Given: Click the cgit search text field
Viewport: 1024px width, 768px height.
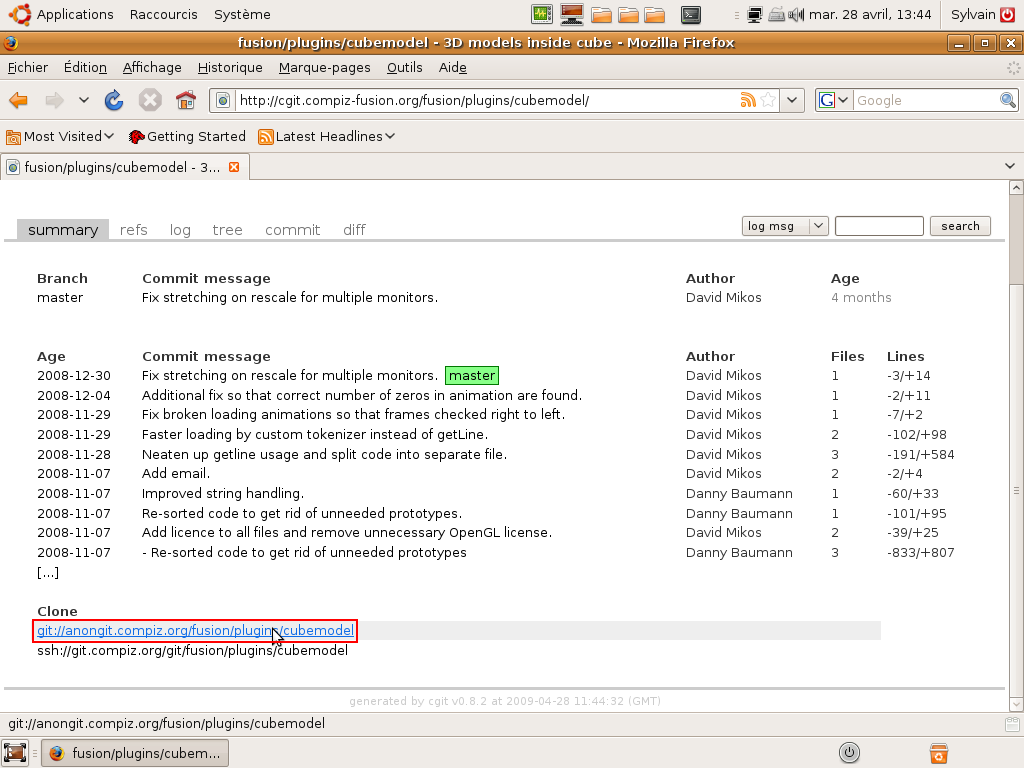Looking at the screenshot, I should [878, 226].
